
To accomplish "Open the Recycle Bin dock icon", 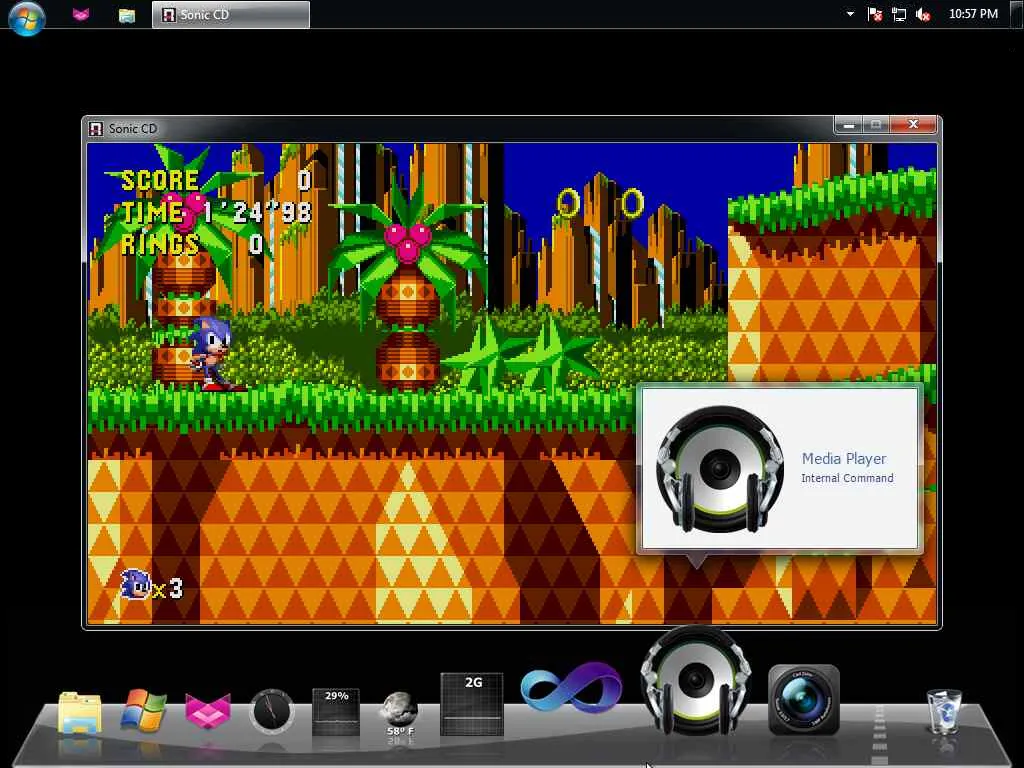I will tap(944, 711).
